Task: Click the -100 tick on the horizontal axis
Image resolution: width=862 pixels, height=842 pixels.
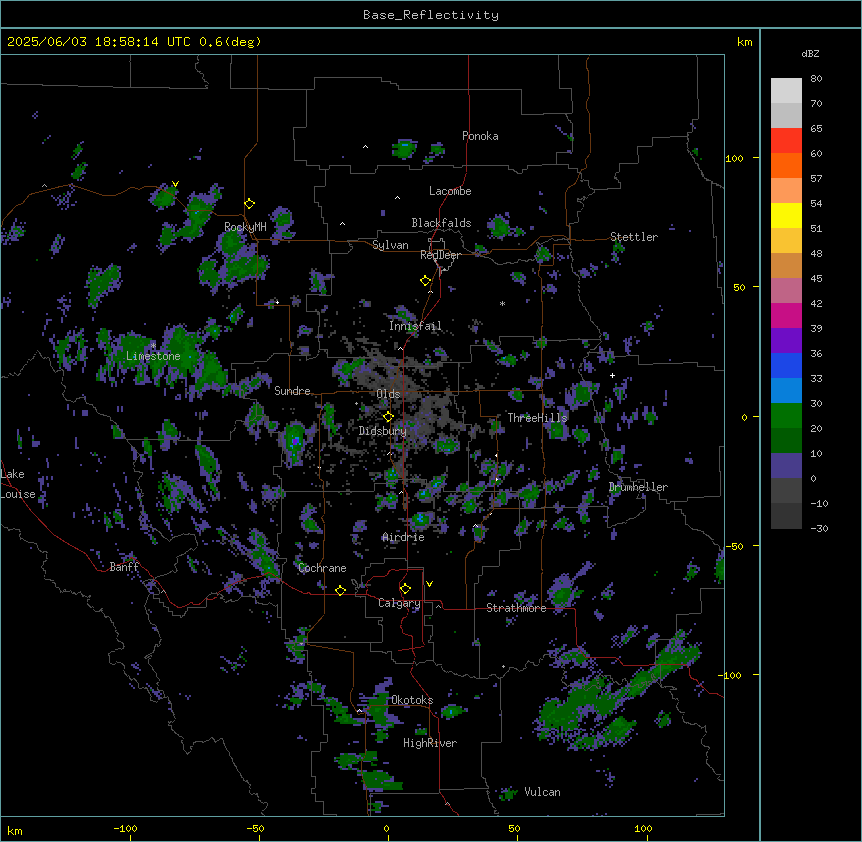Action: pos(125,828)
